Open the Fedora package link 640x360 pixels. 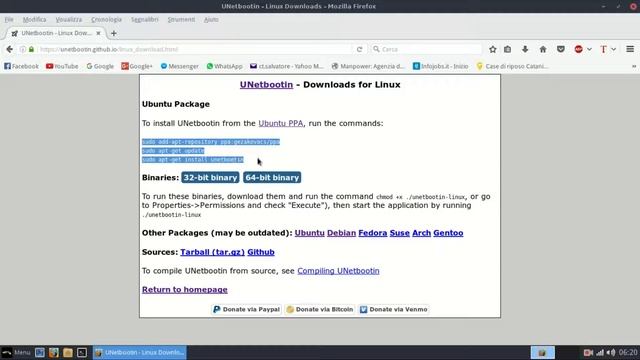pyautogui.click(x=373, y=233)
